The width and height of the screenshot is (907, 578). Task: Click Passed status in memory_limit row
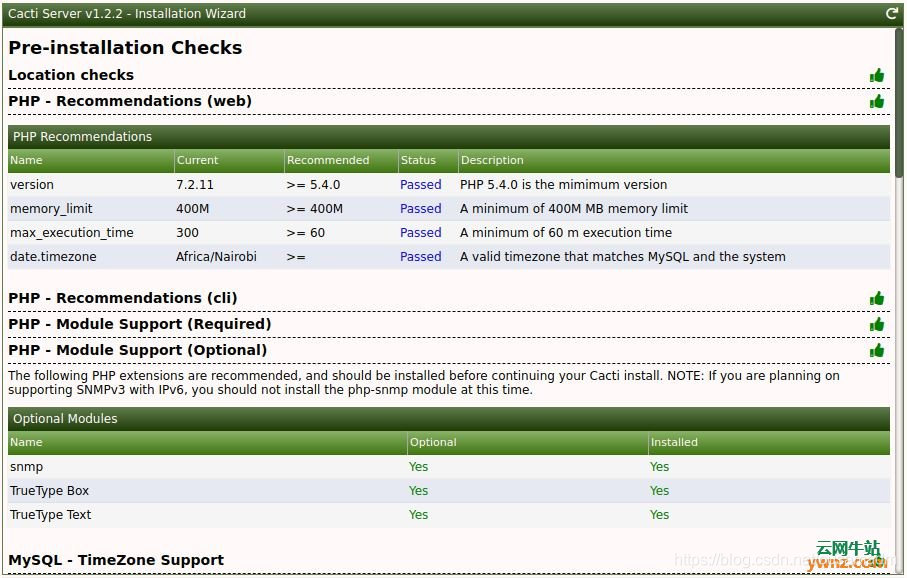tap(421, 209)
